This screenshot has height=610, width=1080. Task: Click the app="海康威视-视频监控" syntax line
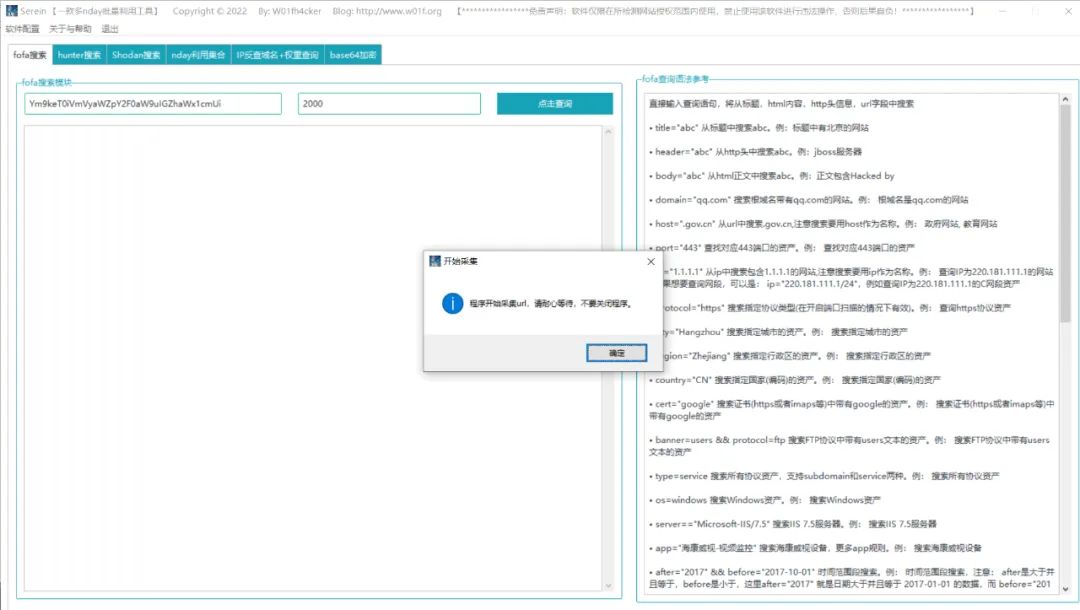pyautogui.click(x=815, y=548)
